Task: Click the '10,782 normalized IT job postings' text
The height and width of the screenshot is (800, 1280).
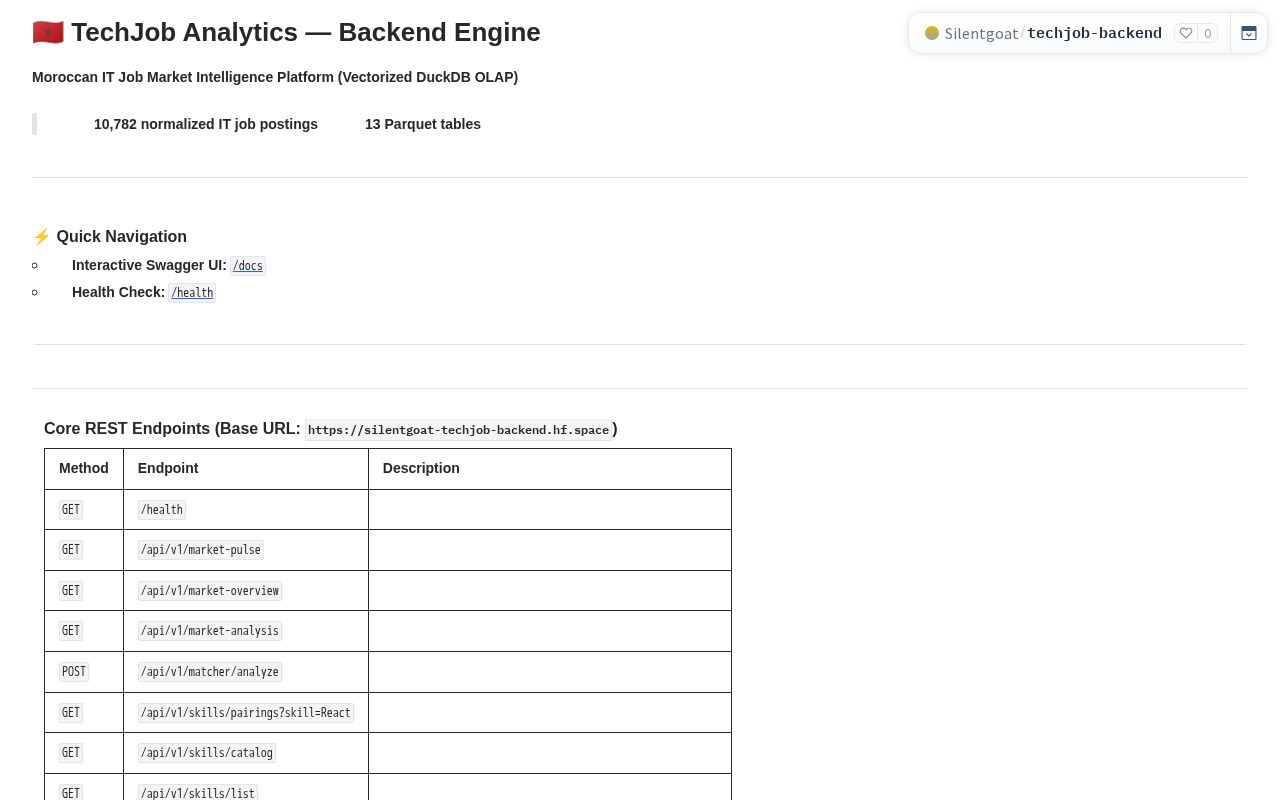Action: [x=206, y=124]
